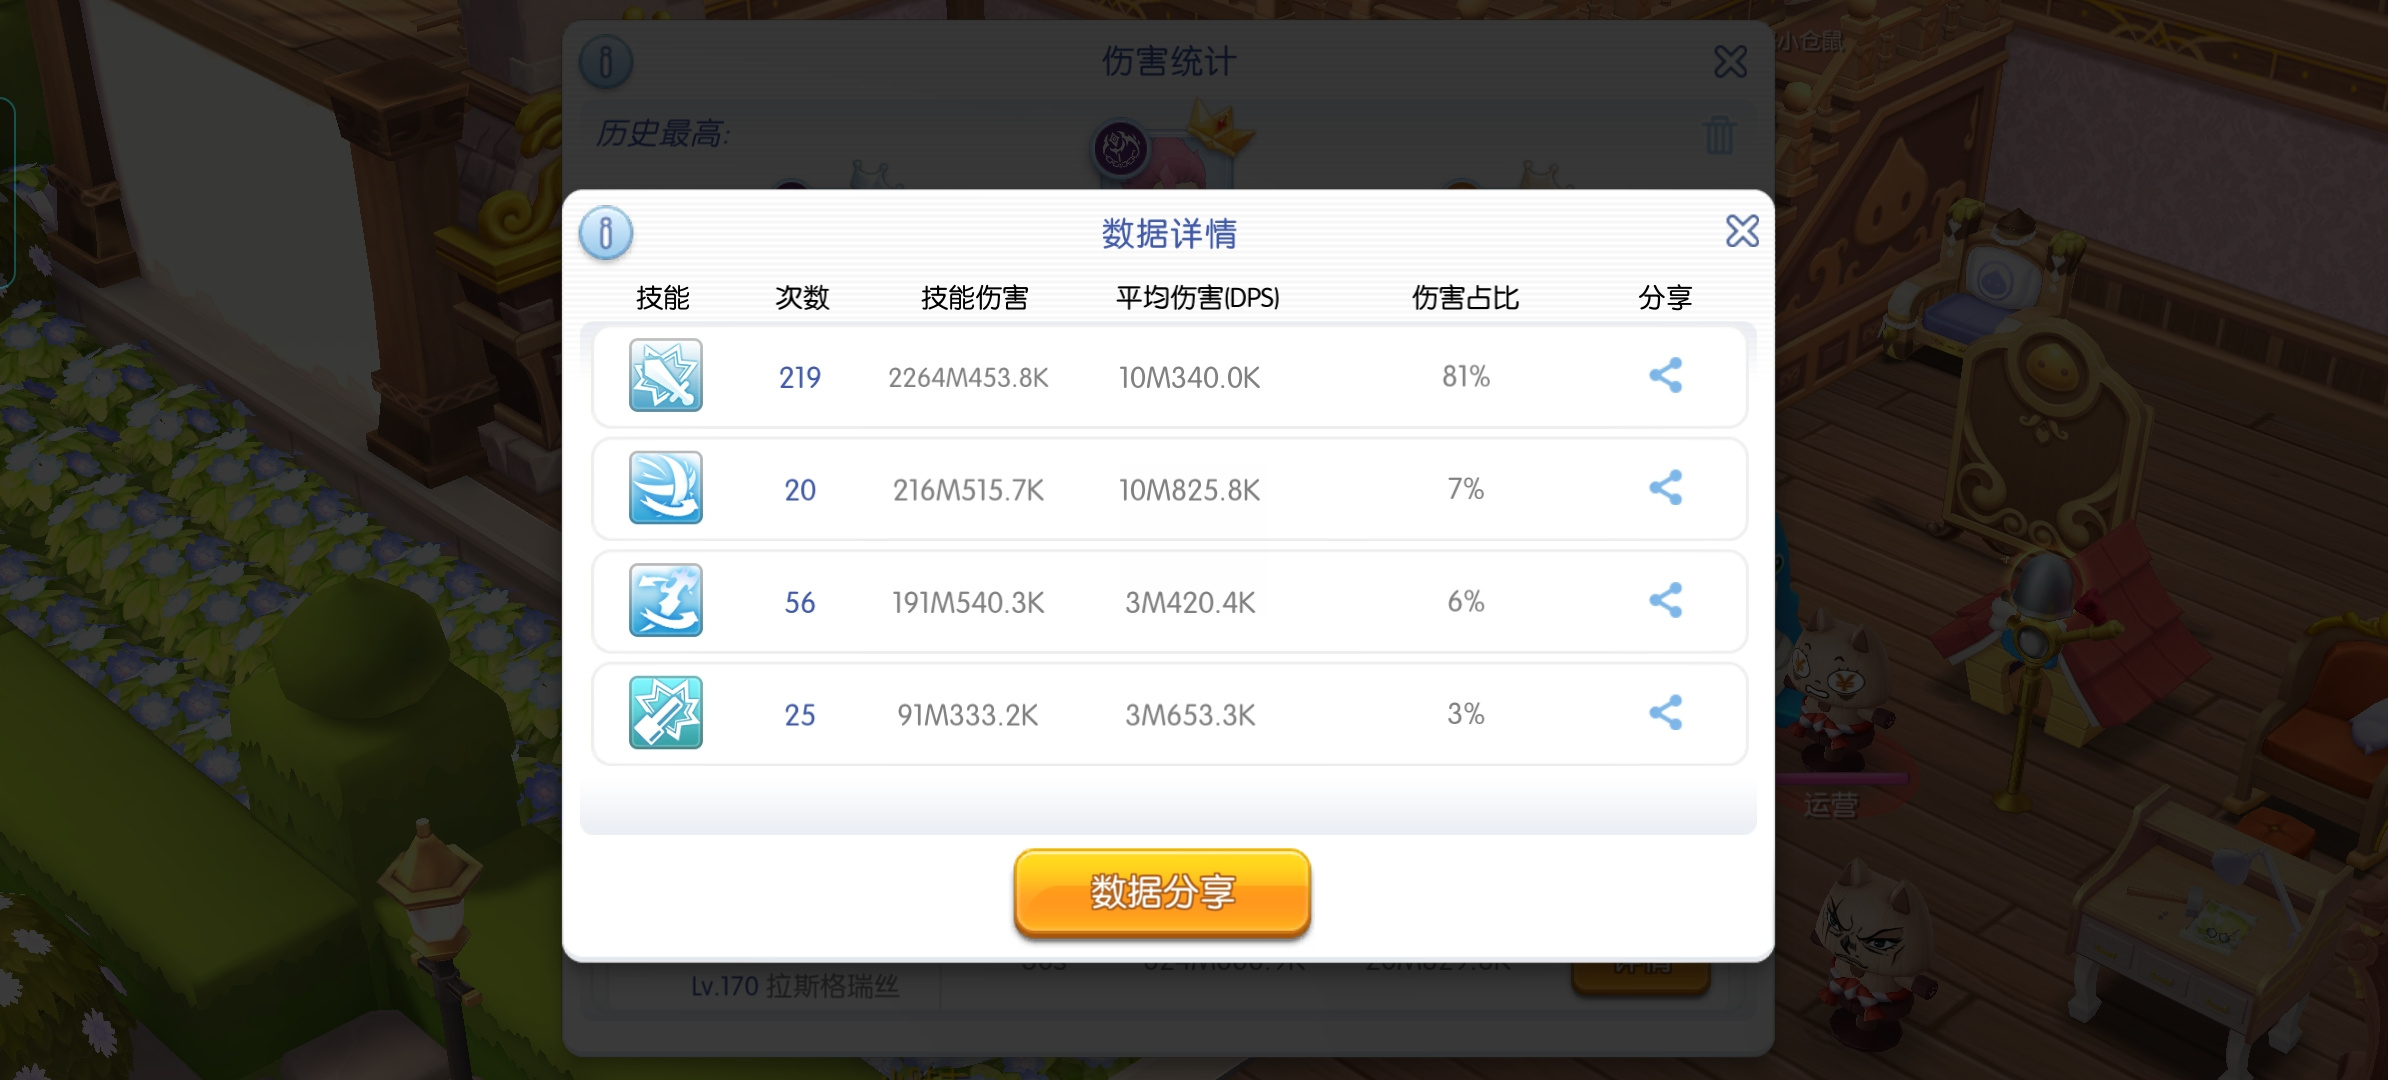The height and width of the screenshot is (1080, 2388).
Task: Click the 平均伤害(DPS) column header
Action: click(x=1198, y=298)
